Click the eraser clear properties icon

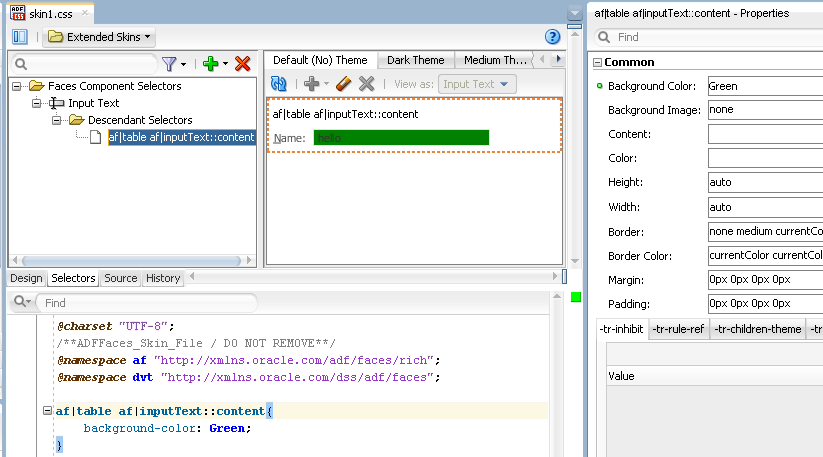coord(343,84)
